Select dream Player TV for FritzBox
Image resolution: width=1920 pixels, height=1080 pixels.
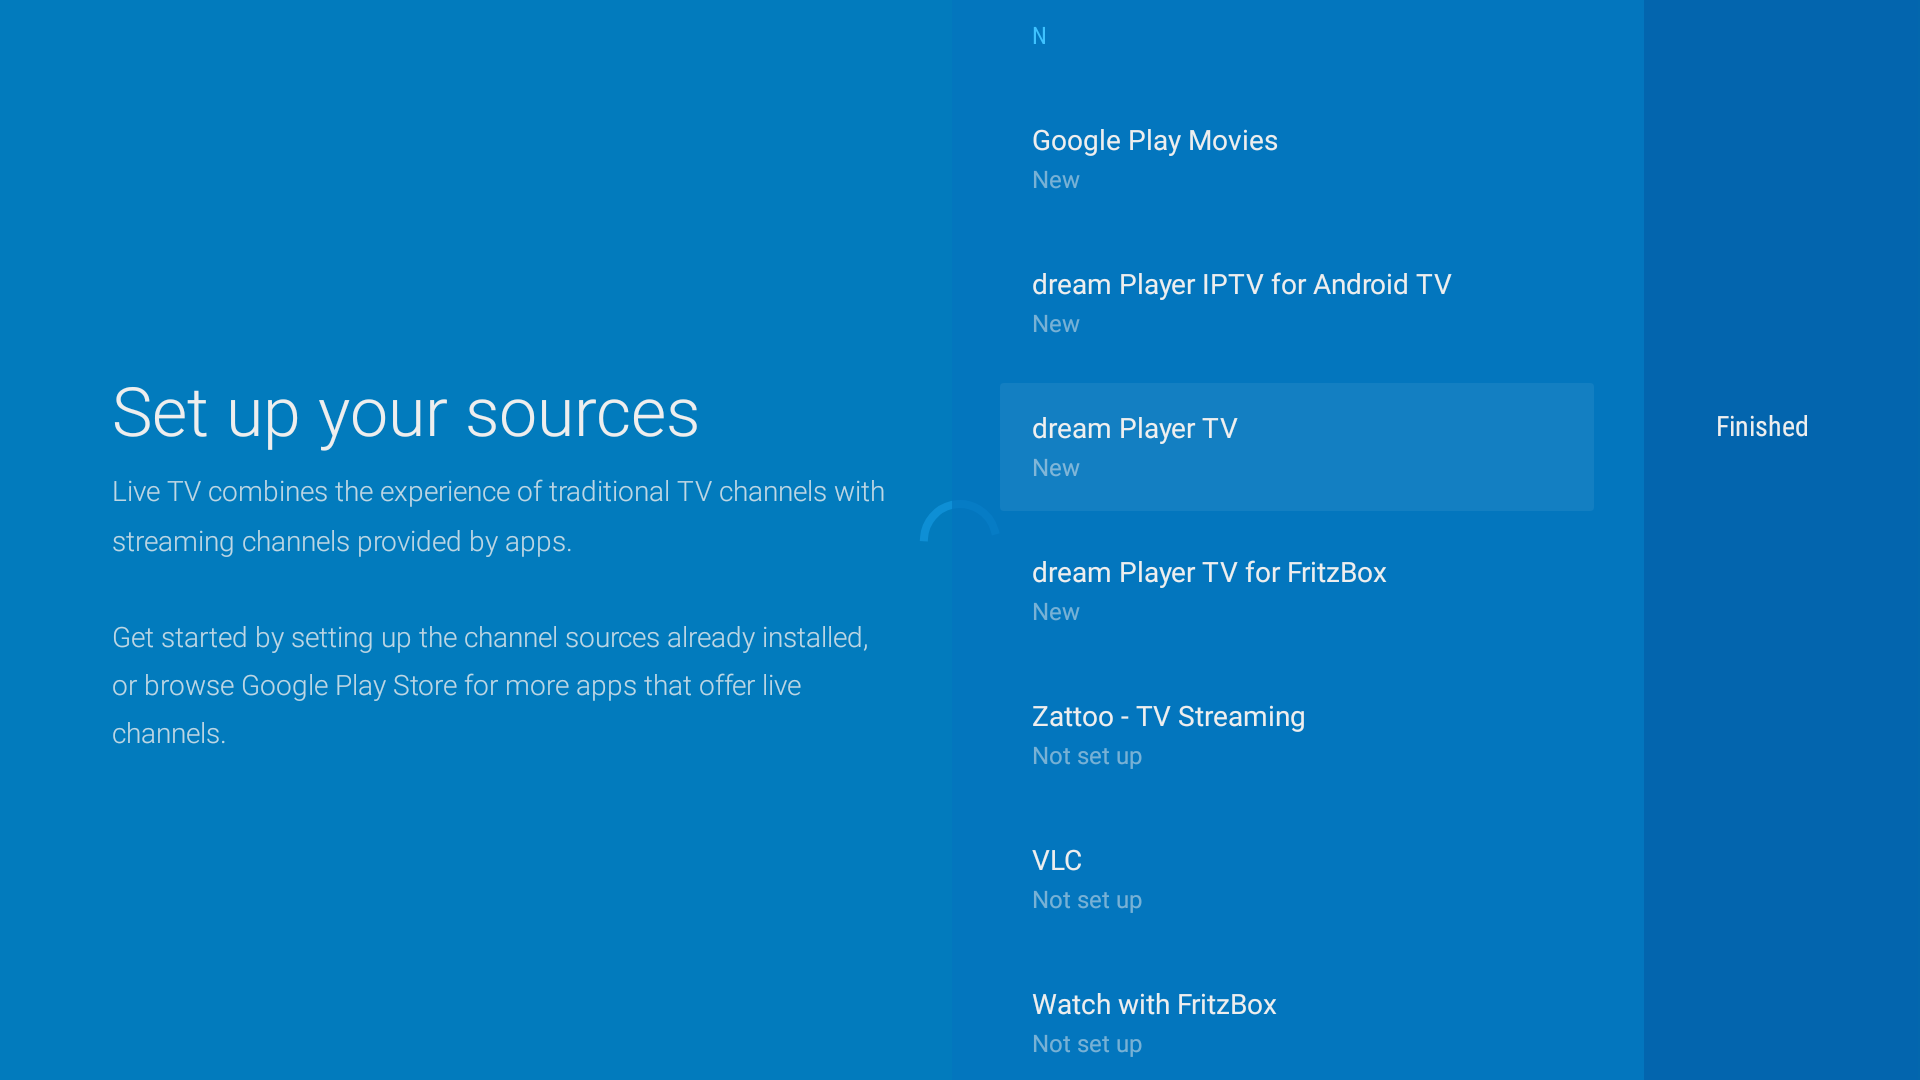[x=1297, y=591]
